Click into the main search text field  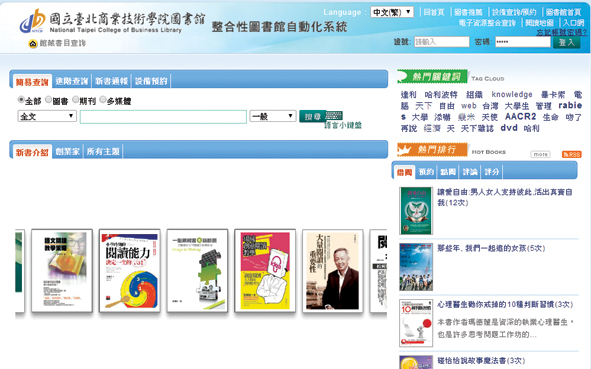[x=163, y=116]
